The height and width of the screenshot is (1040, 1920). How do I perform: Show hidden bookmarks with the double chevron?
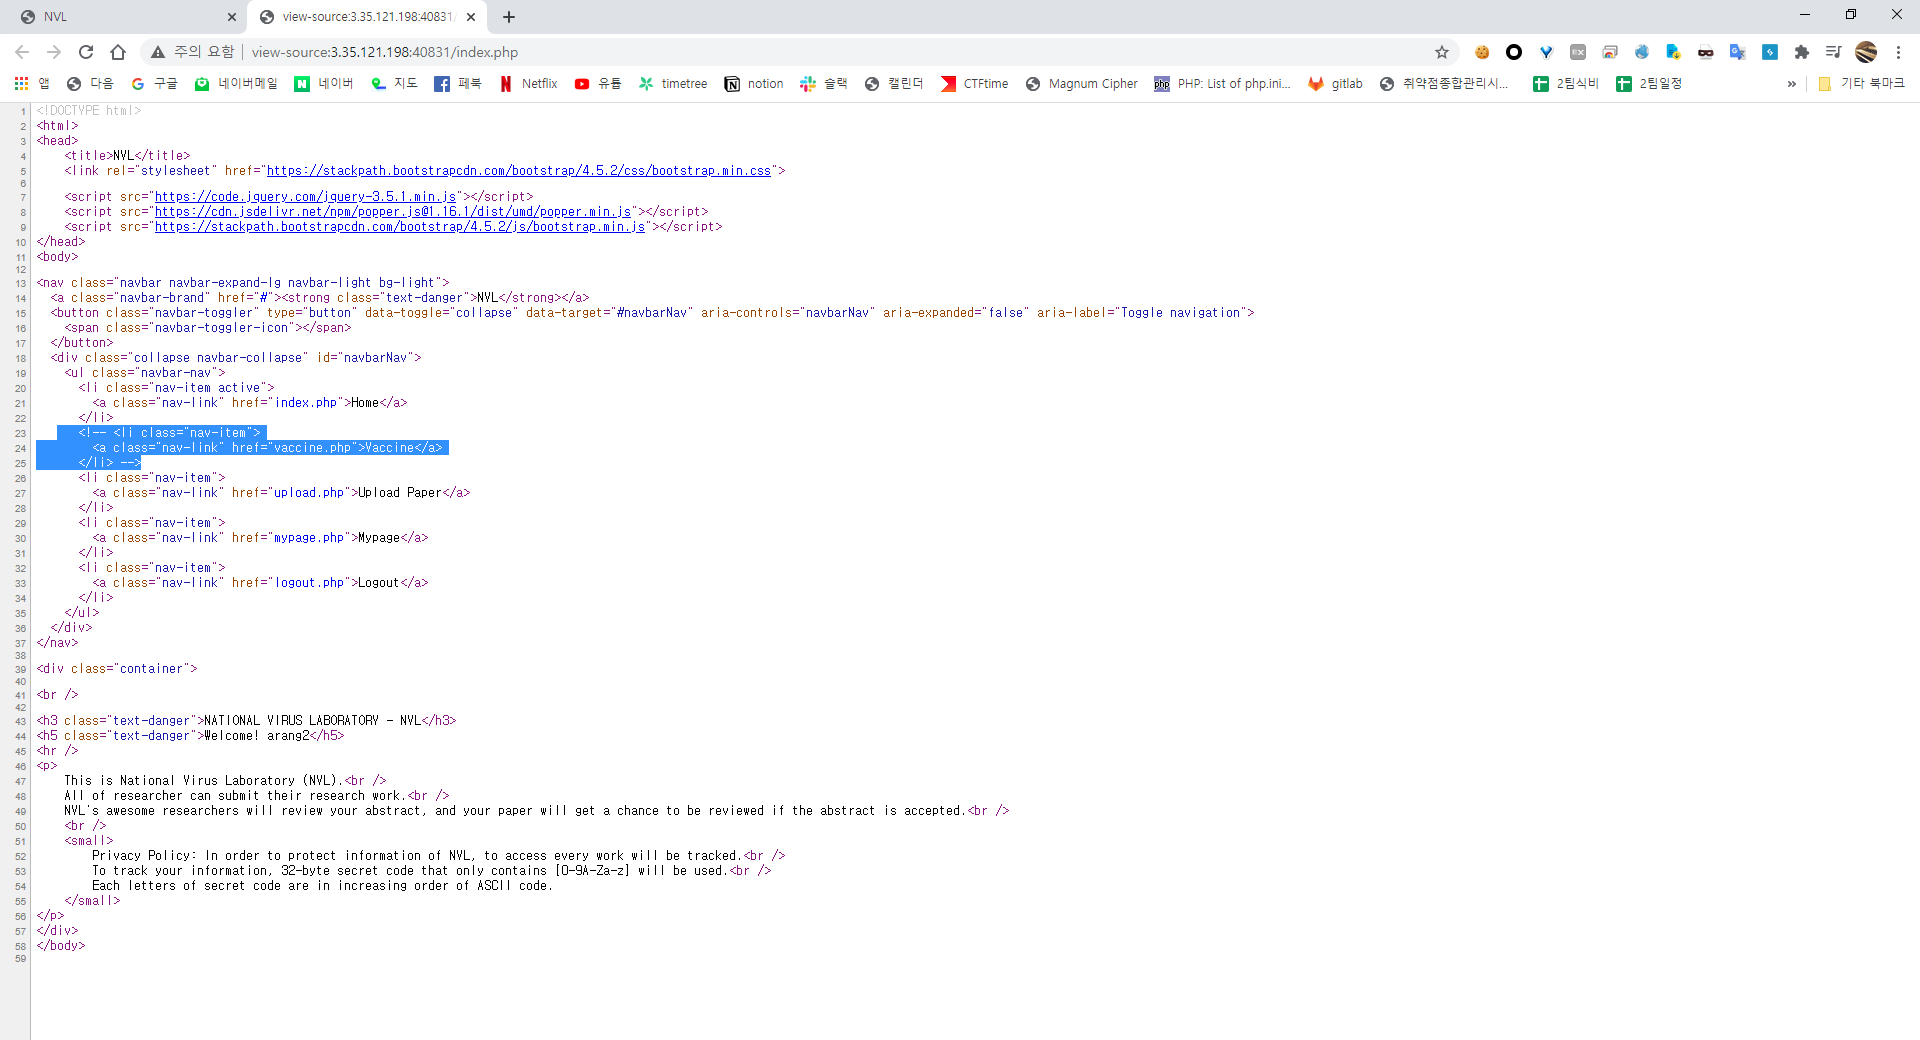pos(1791,84)
